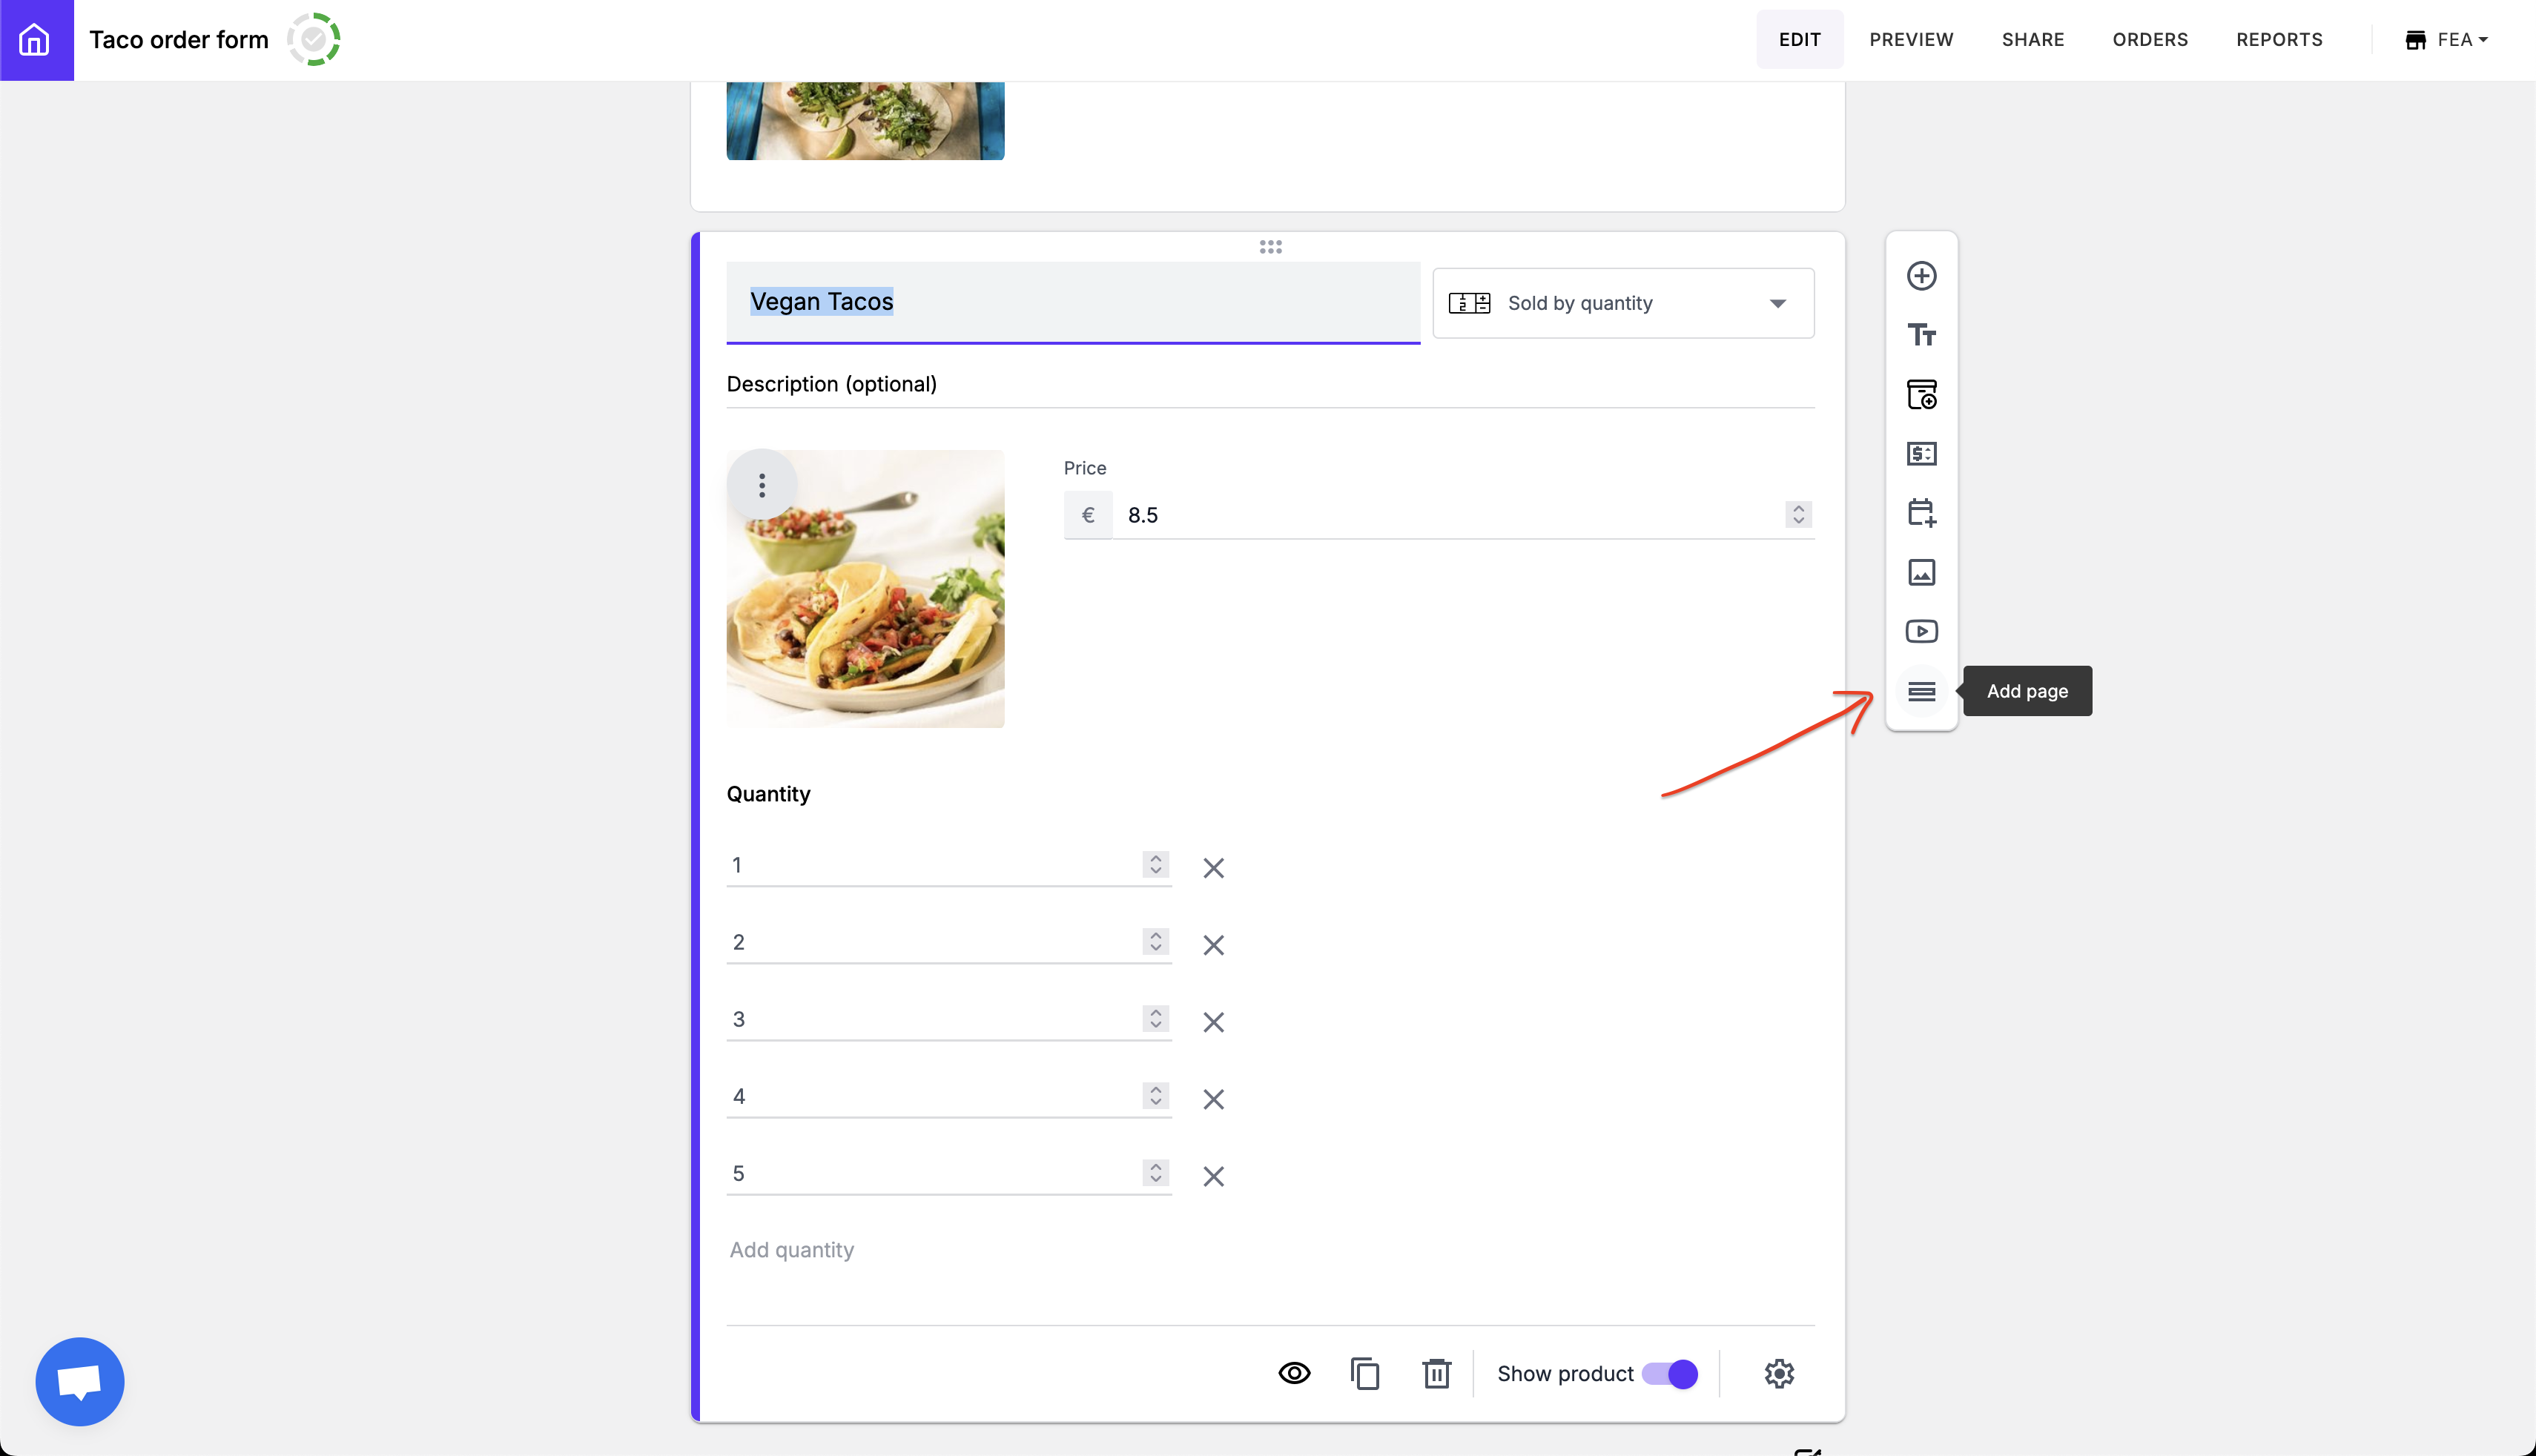Open the FEA account menu
Image resolution: width=2536 pixels, height=1456 pixels.
[2446, 40]
